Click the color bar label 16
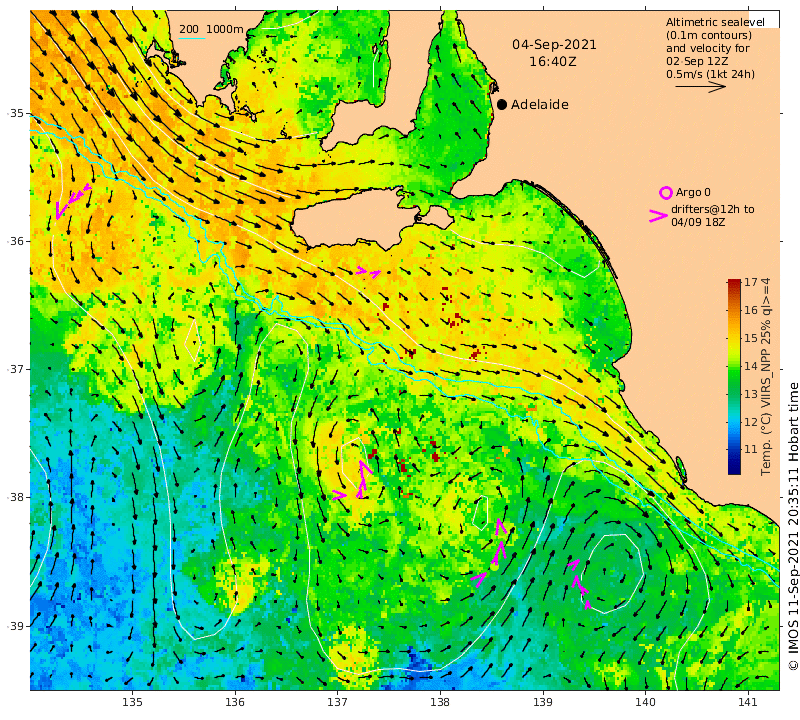Viewport: 800px width, 720px height. [751, 310]
